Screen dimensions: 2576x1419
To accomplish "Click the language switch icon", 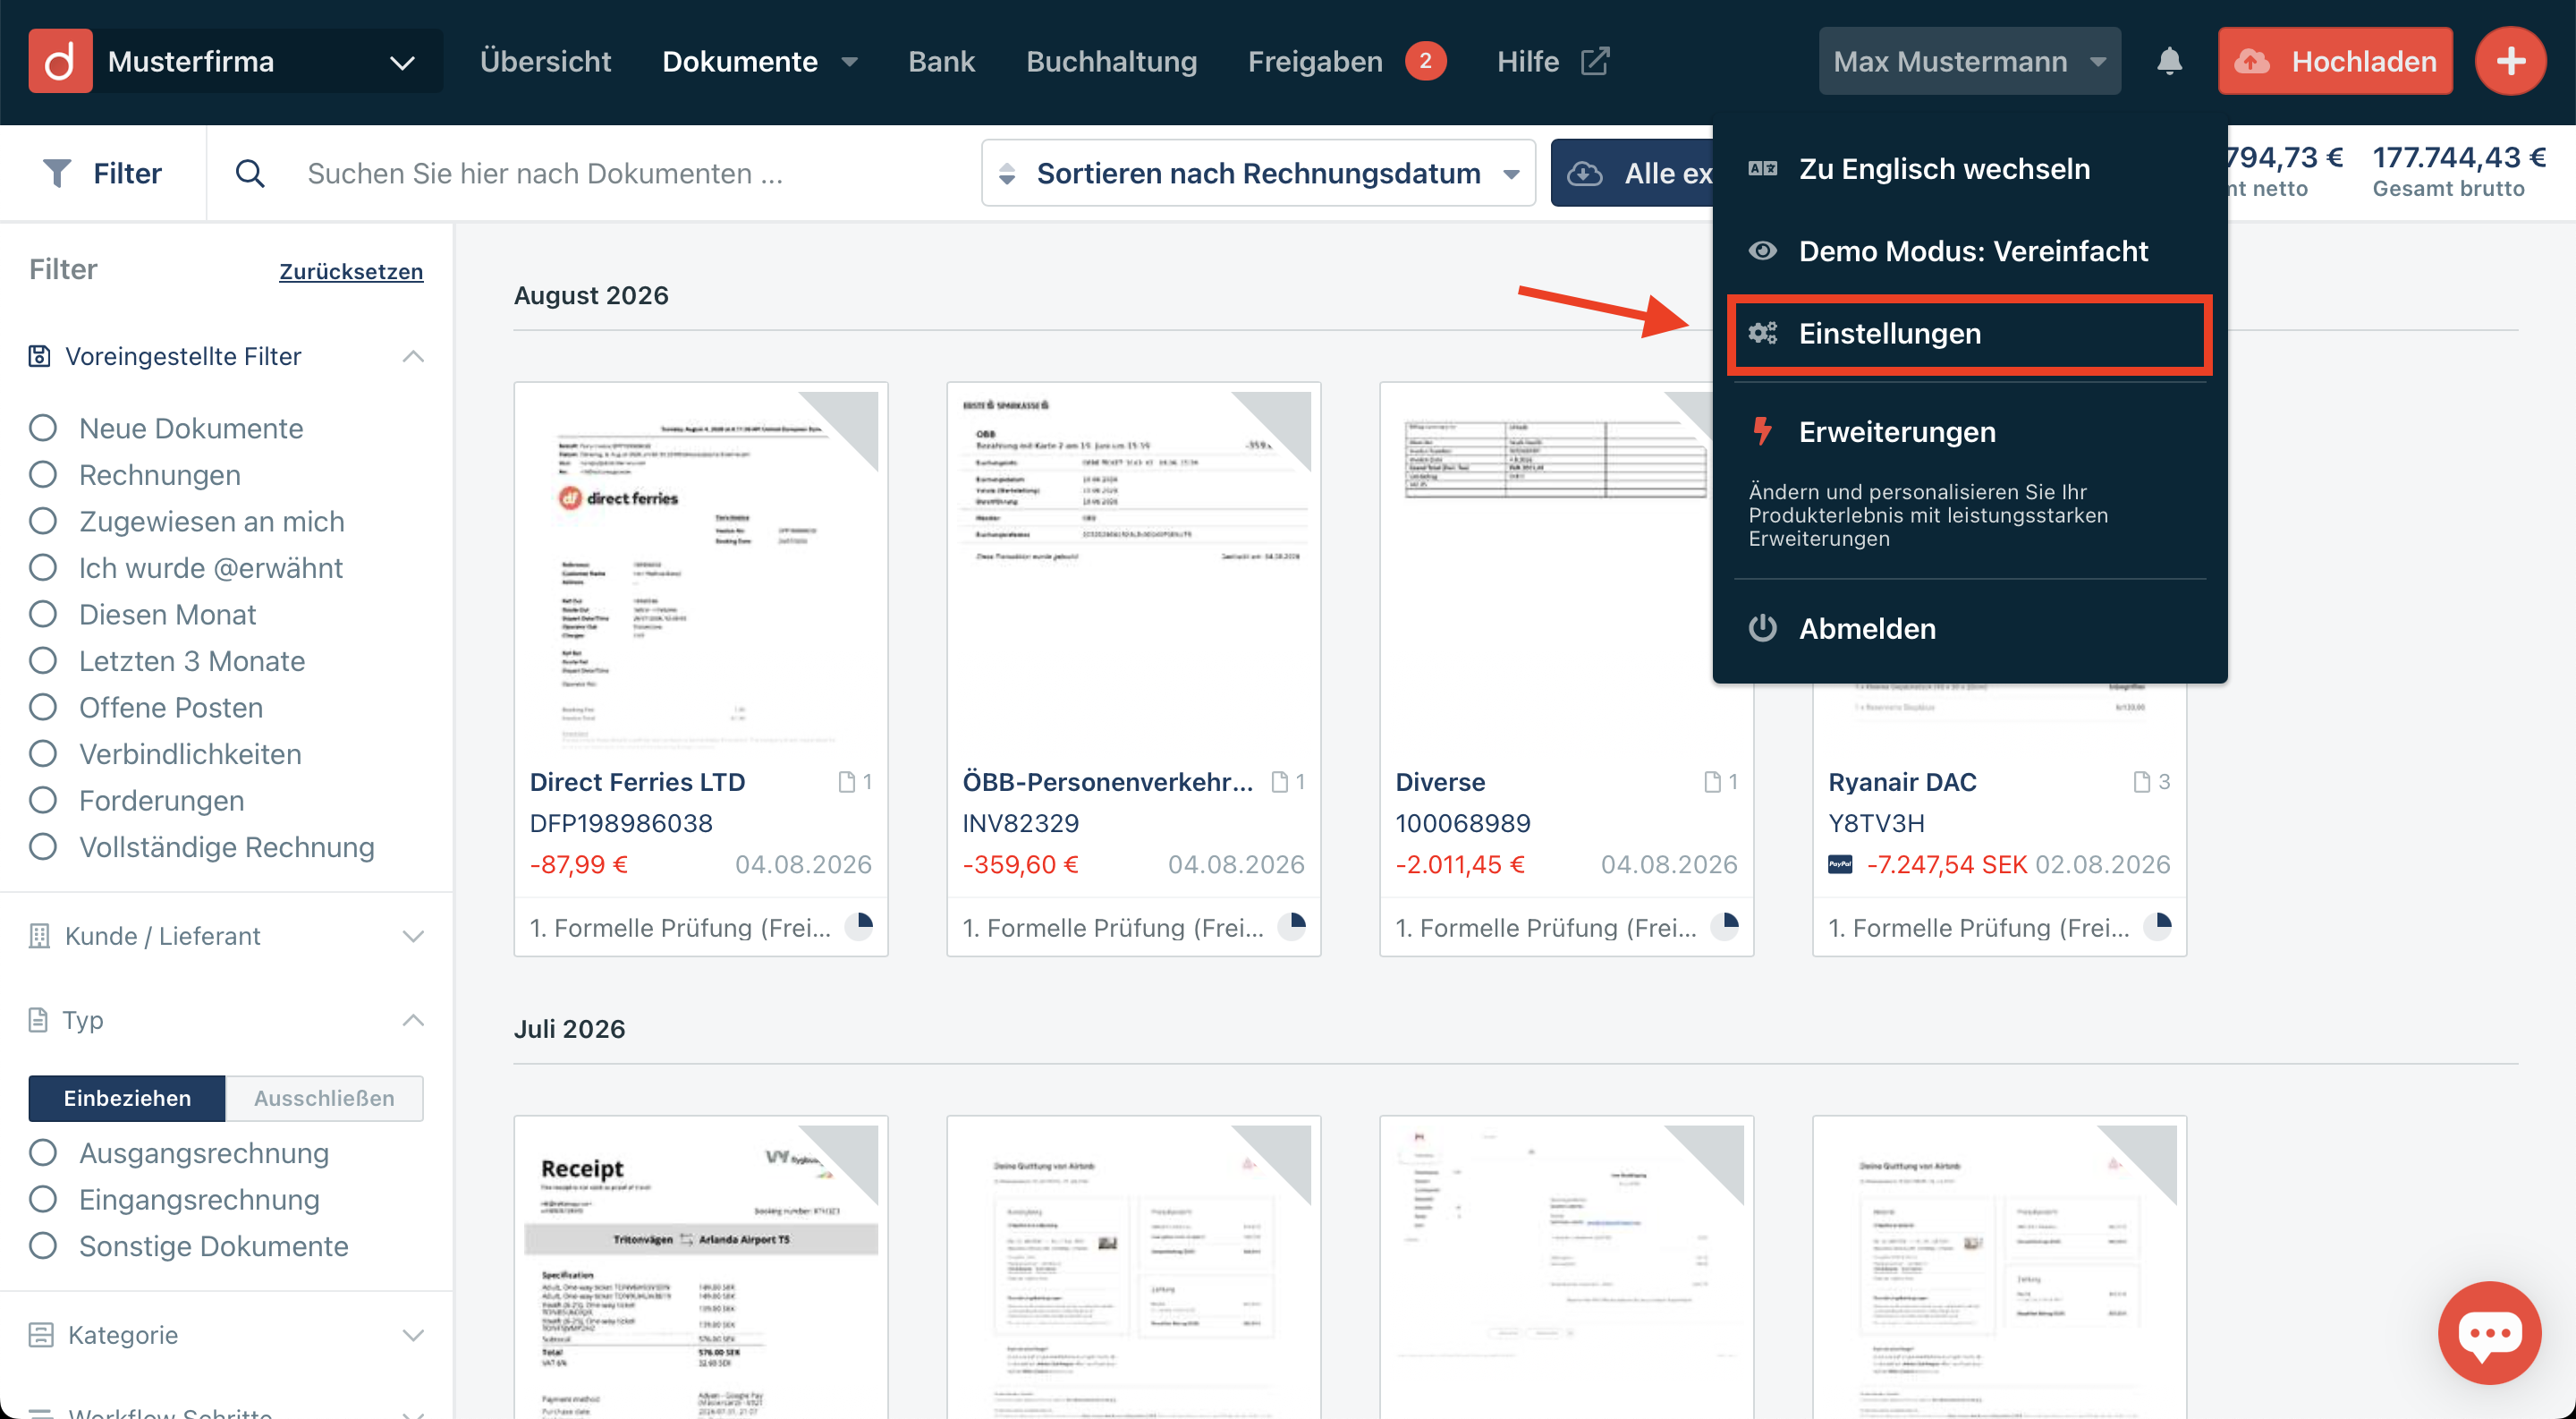I will pos(1763,169).
